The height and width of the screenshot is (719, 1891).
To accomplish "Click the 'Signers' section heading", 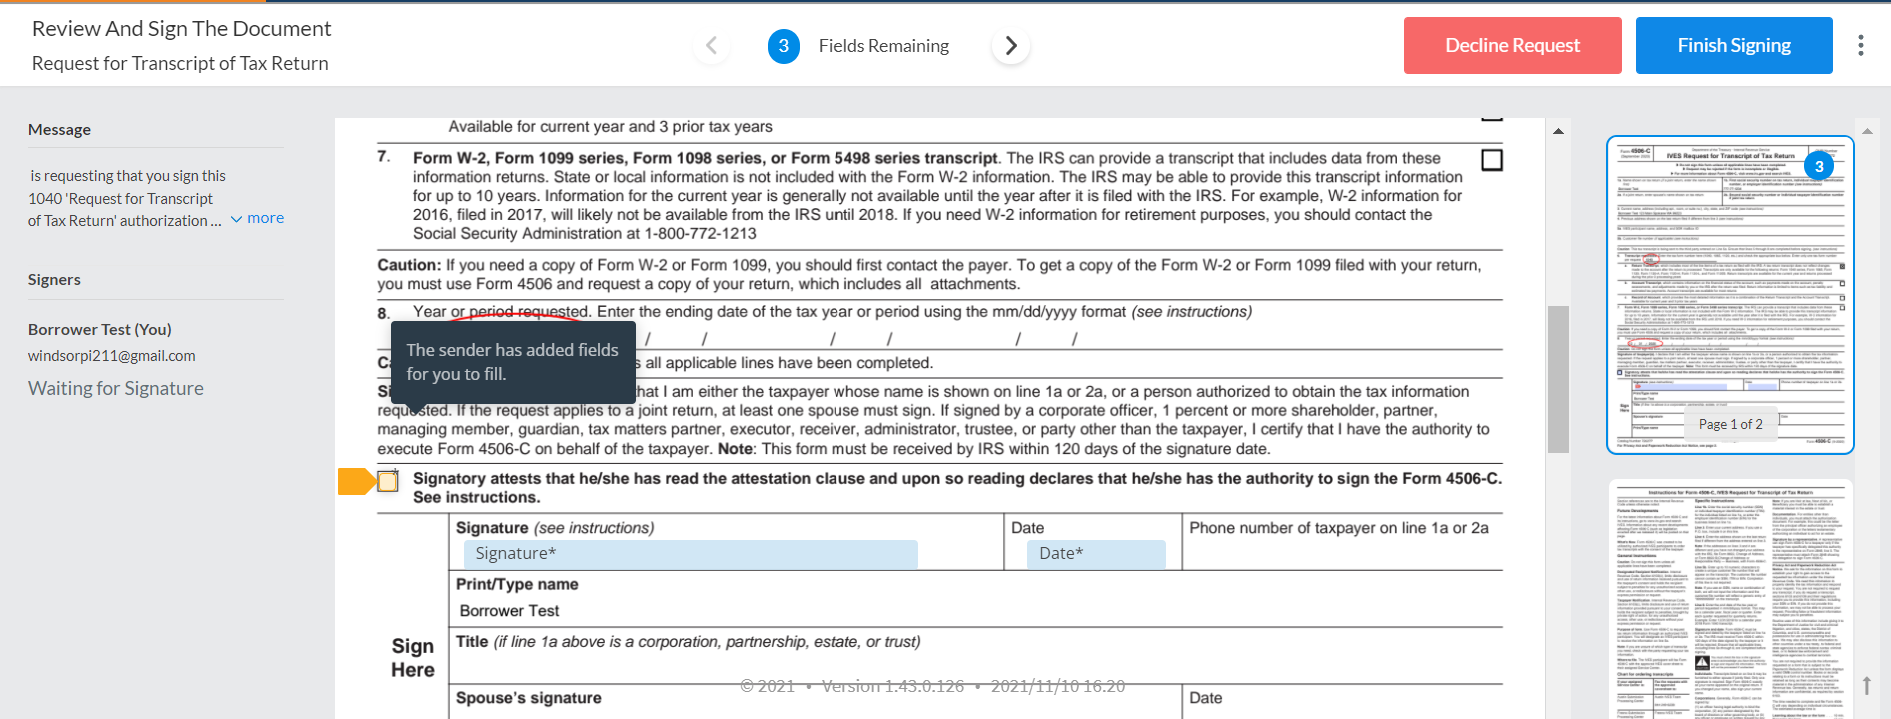I will (x=54, y=280).
